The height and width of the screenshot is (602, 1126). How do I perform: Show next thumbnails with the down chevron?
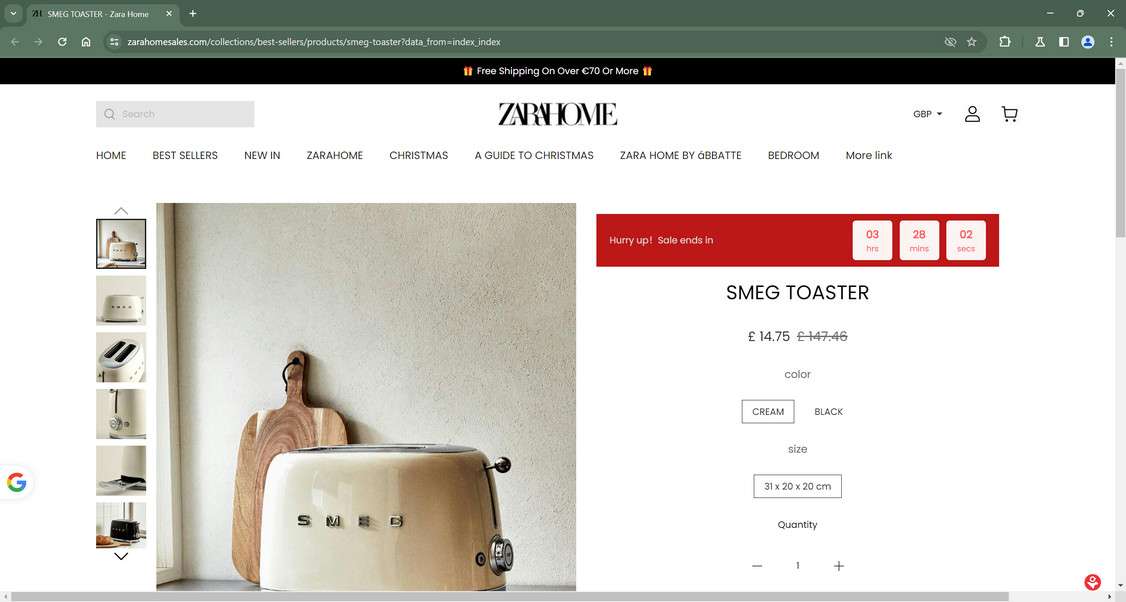121,556
